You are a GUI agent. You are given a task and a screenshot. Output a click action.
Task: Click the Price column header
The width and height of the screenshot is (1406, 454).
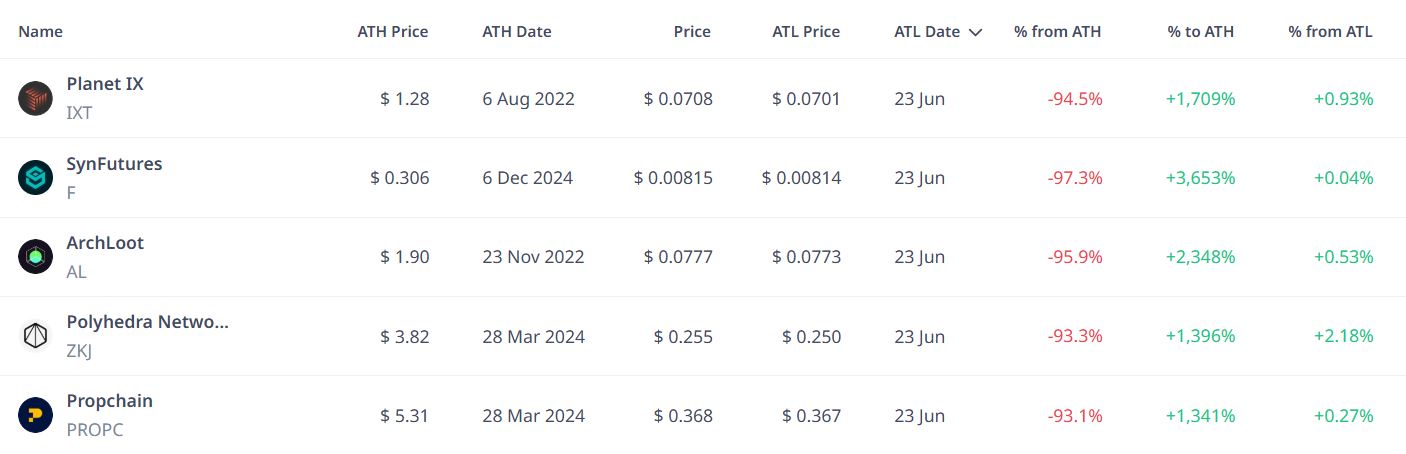coord(692,31)
